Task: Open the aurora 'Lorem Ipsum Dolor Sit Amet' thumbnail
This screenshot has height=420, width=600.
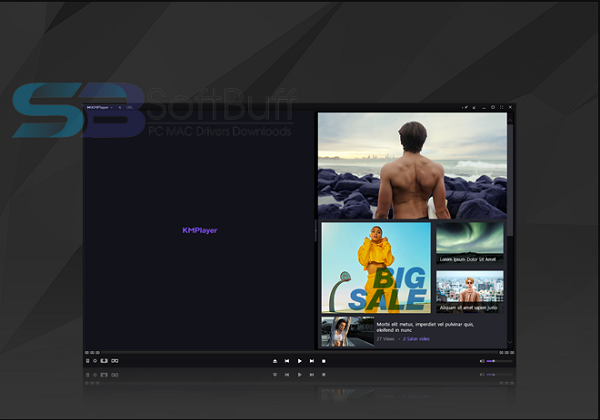Action: coord(470,243)
